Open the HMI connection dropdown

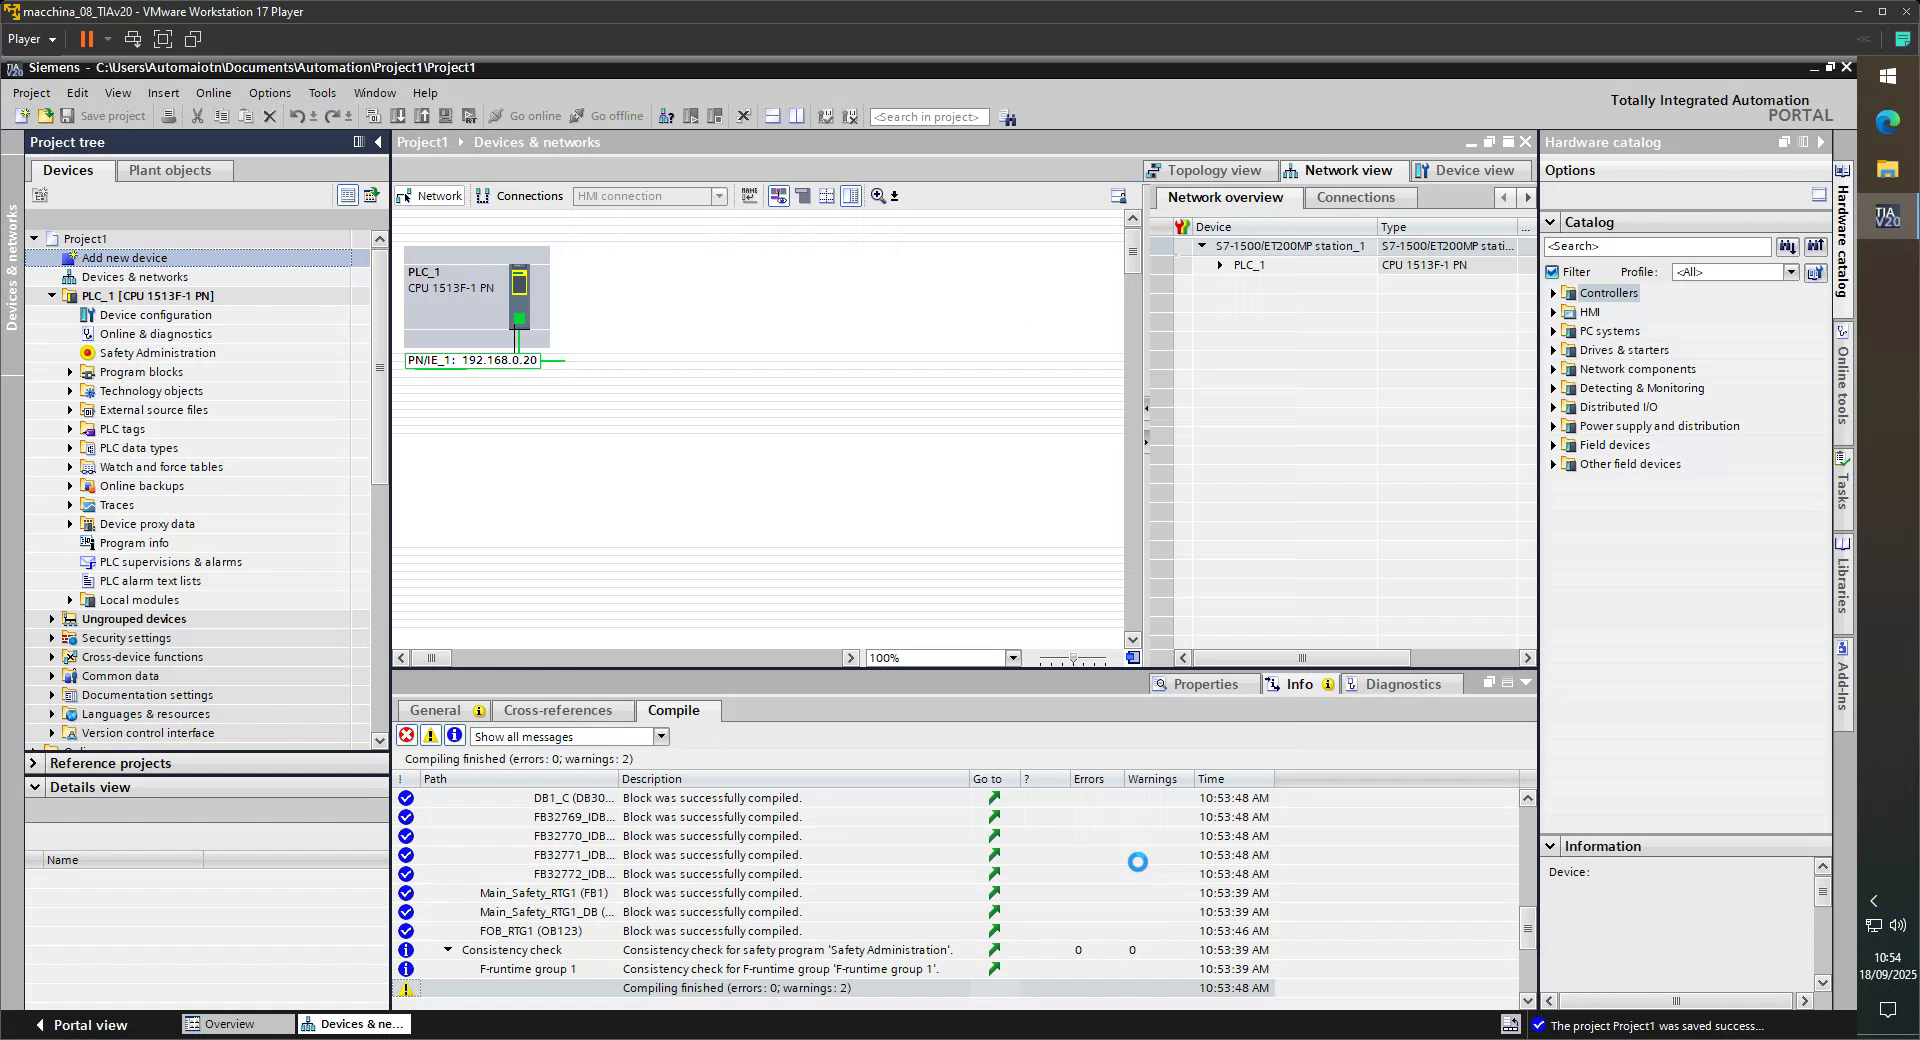click(719, 196)
